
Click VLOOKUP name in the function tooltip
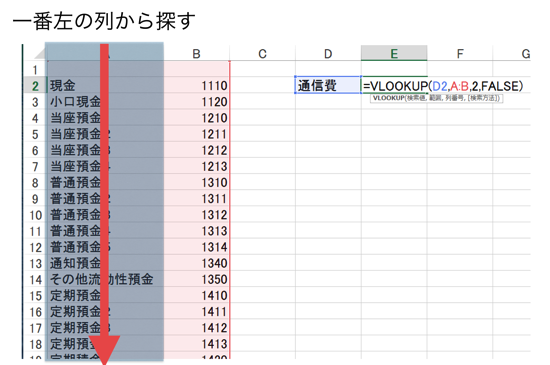[389, 98]
